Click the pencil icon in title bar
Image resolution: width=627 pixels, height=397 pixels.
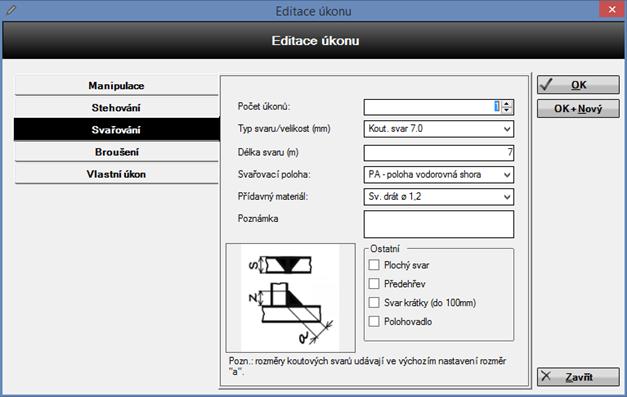tap(11, 10)
